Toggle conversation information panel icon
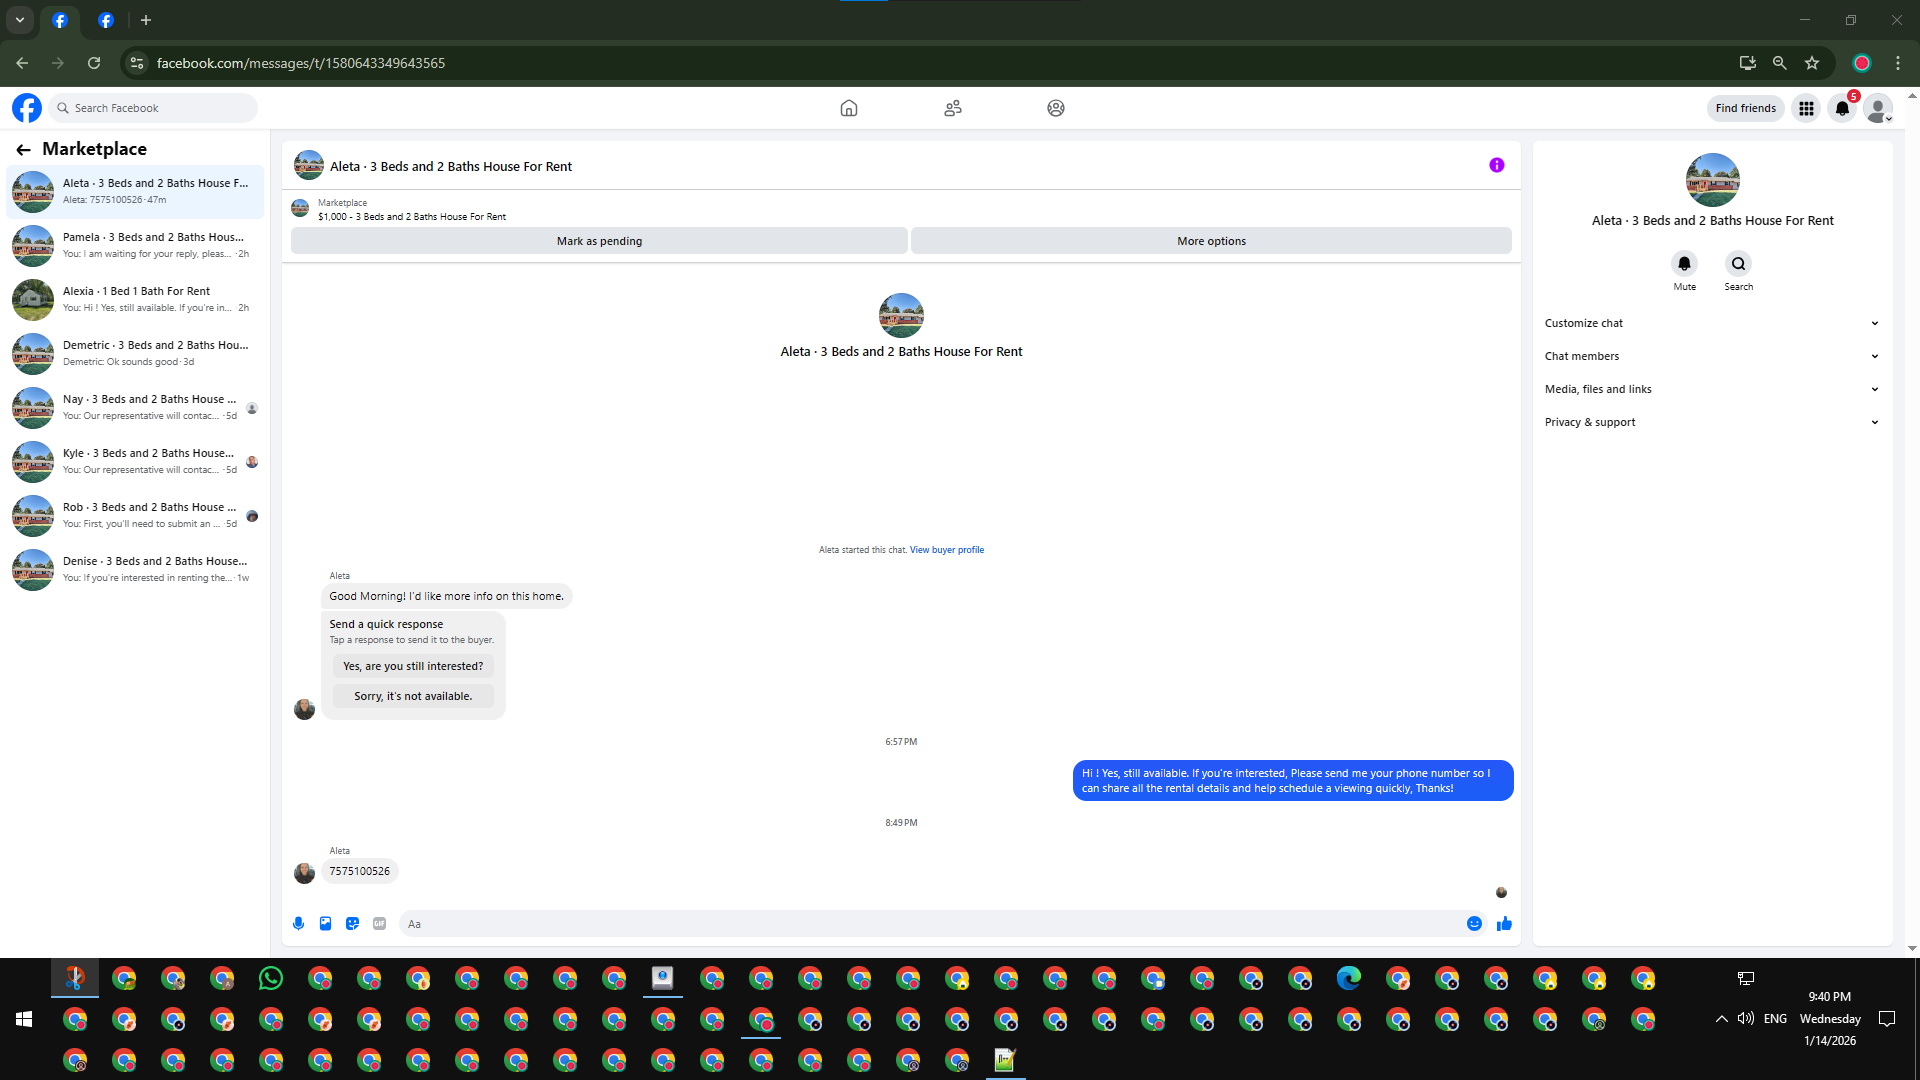The width and height of the screenshot is (1920, 1080). pyautogui.click(x=1496, y=166)
